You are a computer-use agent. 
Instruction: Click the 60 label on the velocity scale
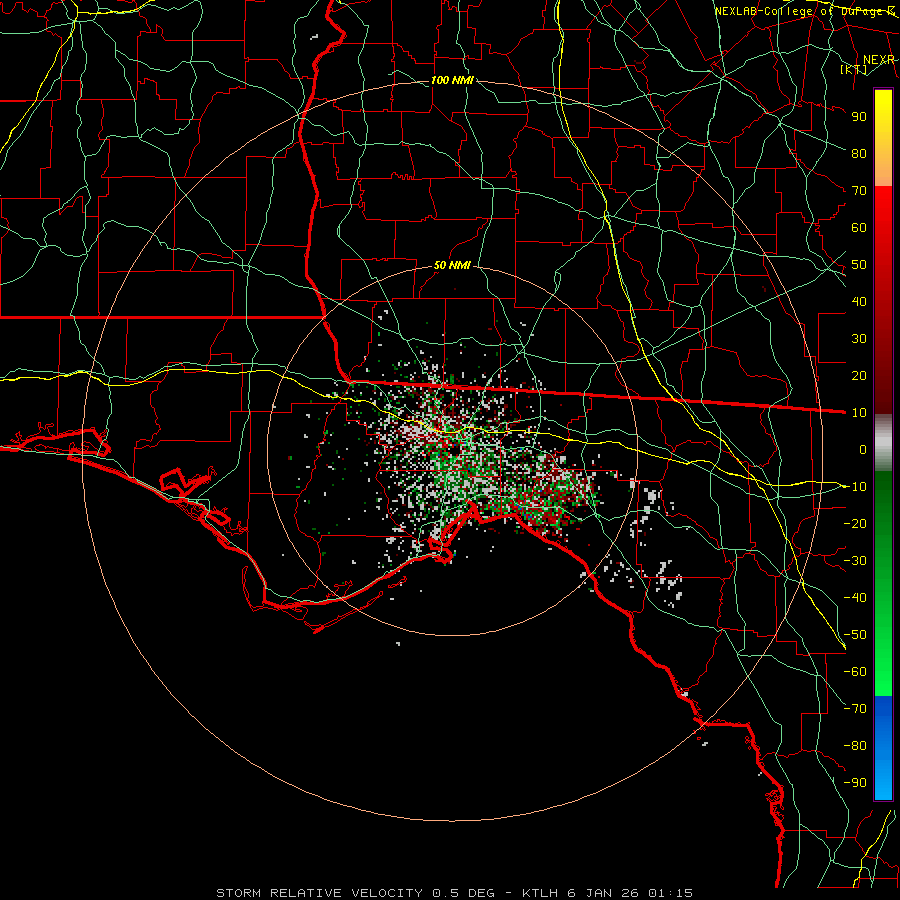click(859, 227)
